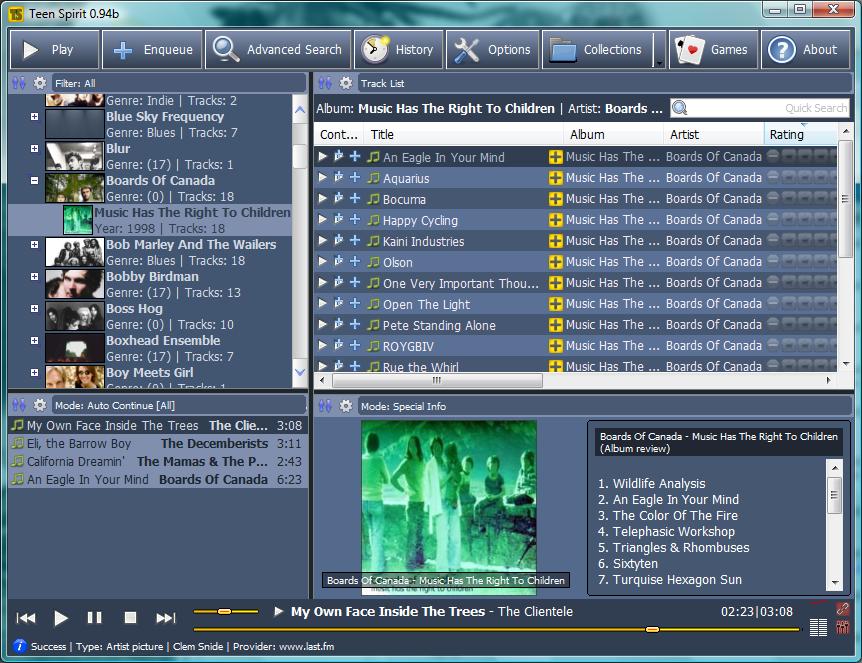This screenshot has width=862, height=663.
Task: Click insert-next icon for An Eagle In Your Mind
Action: 339,156
